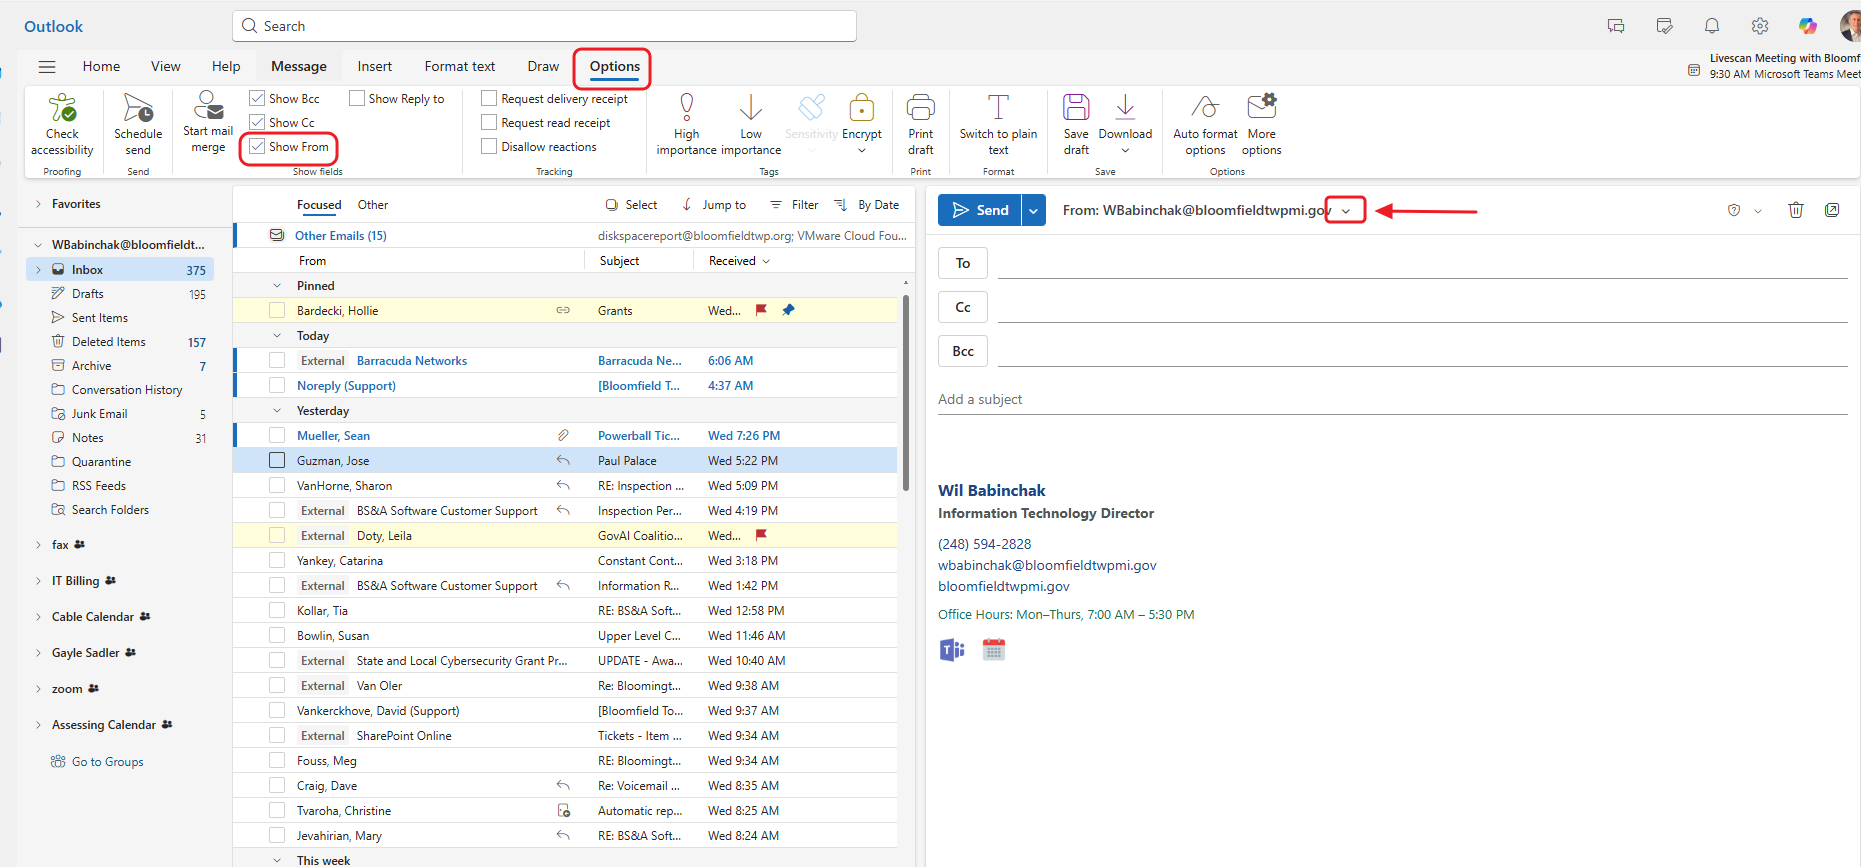The image size is (1861, 867).
Task: Click the Download icon in ribbon
Action: 1125,106
